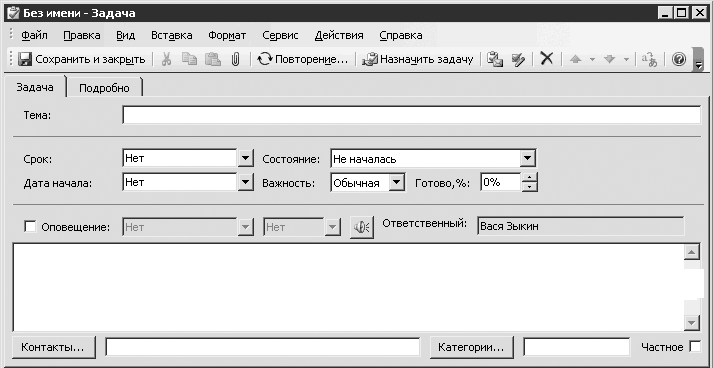Click the Insert file paperclip icon
Screen dimensions: 713x368
[x=235, y=59]
